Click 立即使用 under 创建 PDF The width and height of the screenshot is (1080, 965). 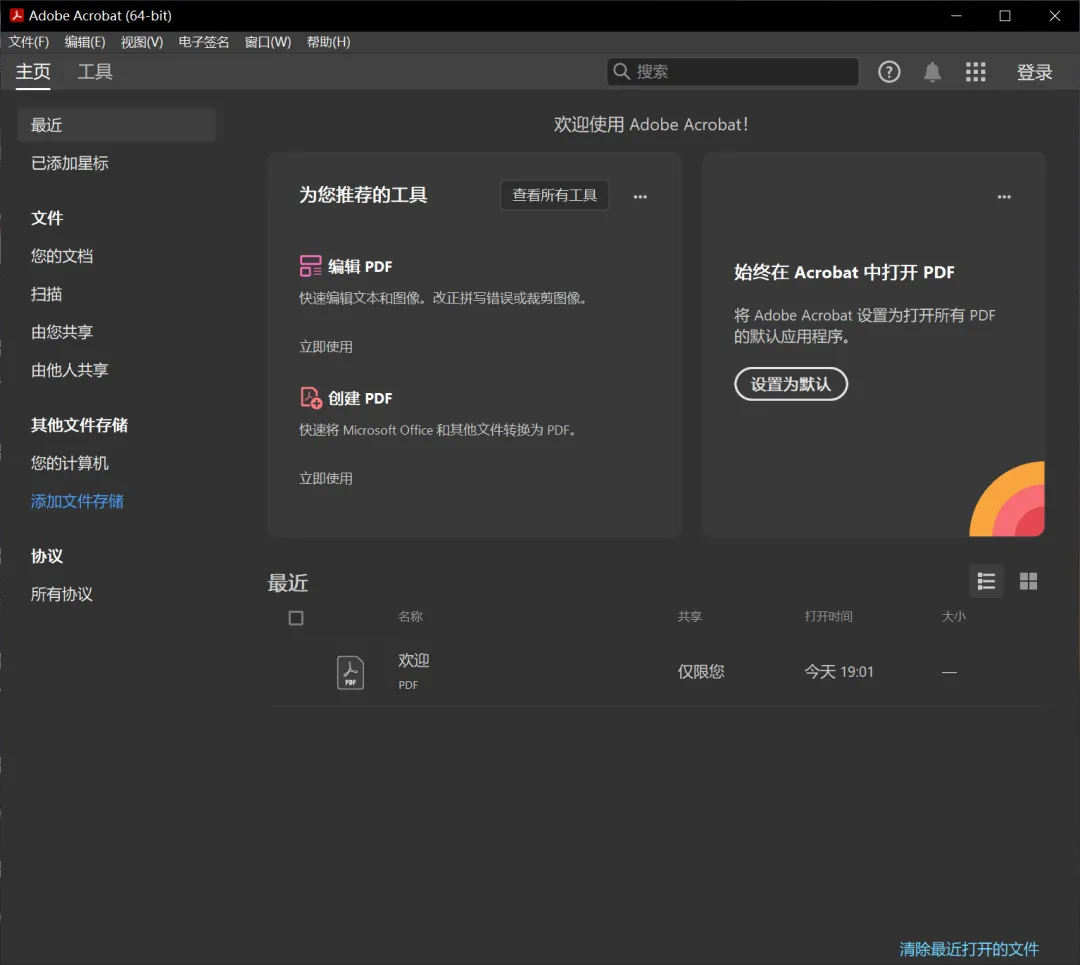click(x=325, y=478)
